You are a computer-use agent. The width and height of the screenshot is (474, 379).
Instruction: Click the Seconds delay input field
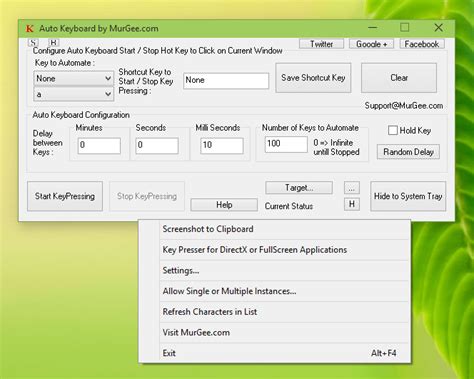(x=157, y=146)
